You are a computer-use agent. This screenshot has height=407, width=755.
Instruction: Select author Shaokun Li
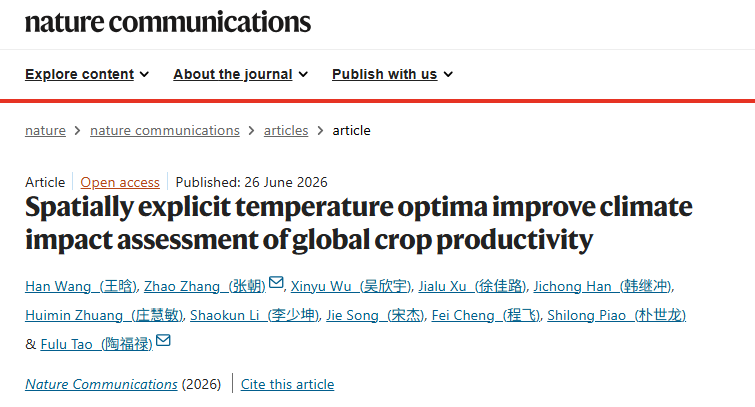point(255,315)
